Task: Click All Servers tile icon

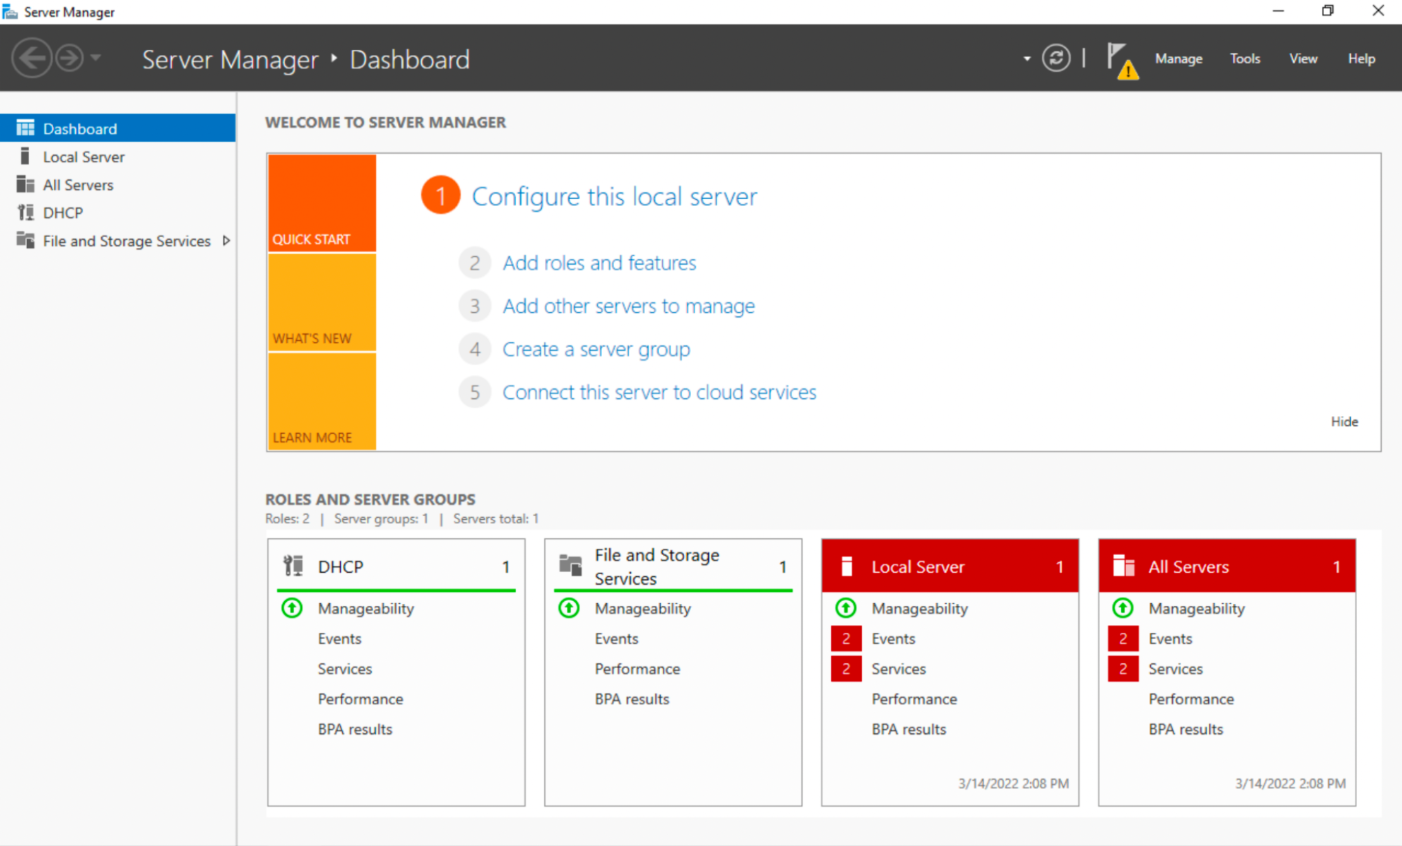Action: [1124, 566]
